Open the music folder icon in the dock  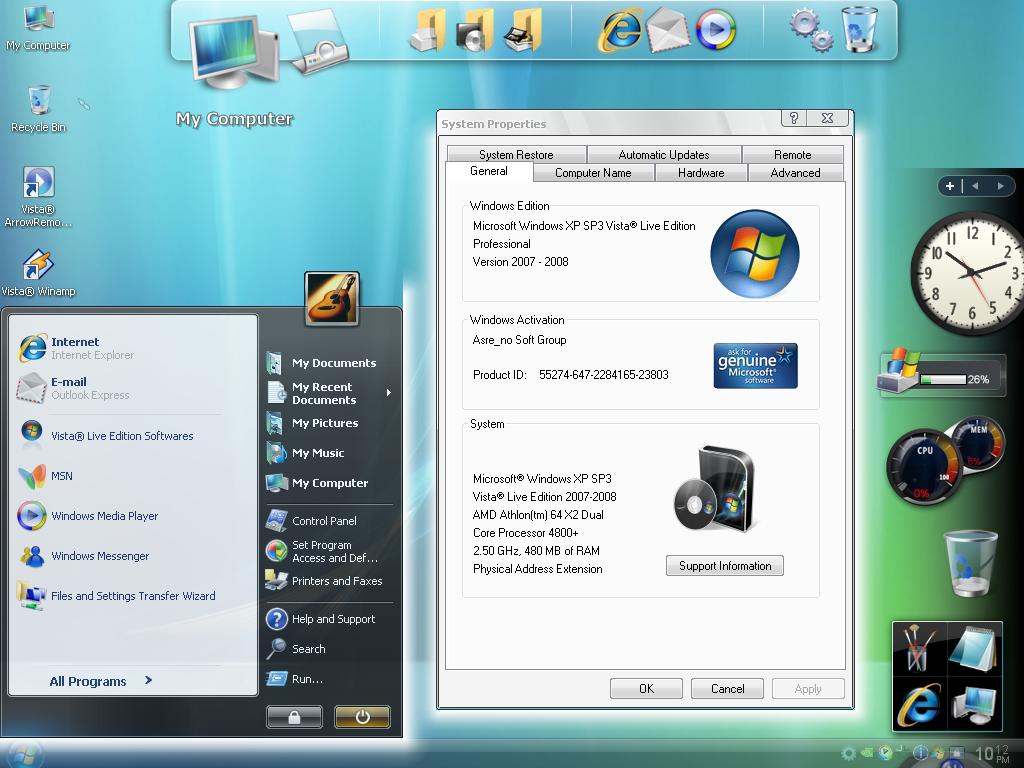(x=475, y=31)
